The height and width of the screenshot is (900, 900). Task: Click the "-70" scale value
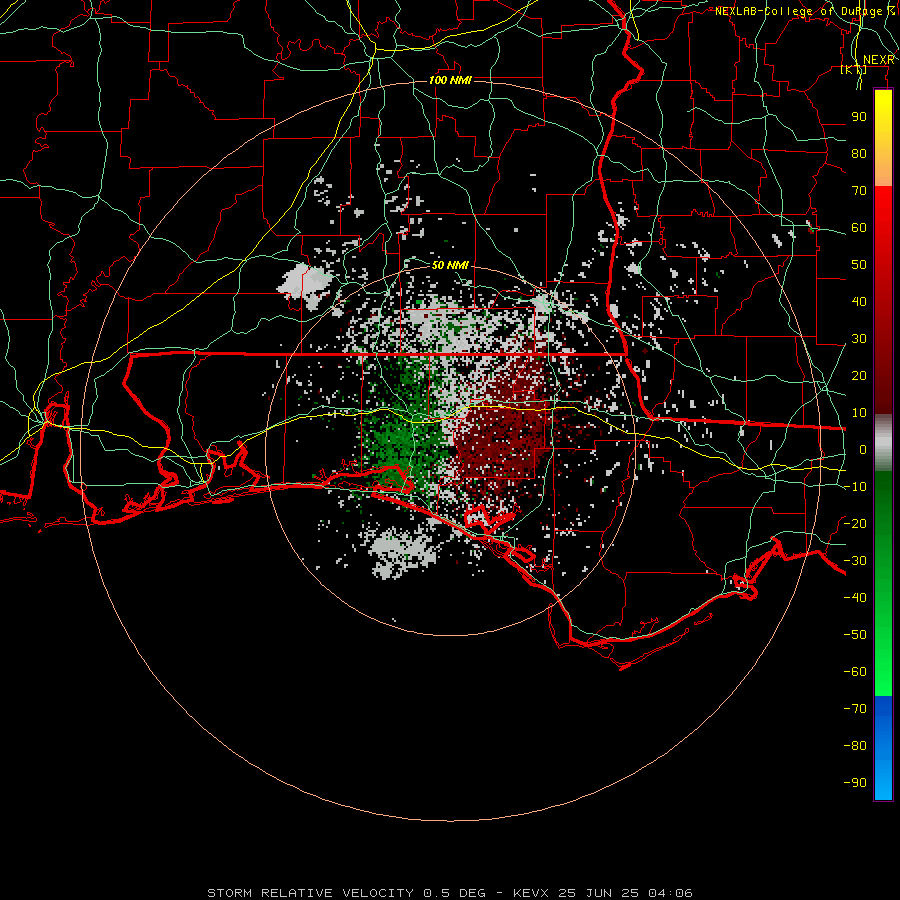click(x=855, y=709)
